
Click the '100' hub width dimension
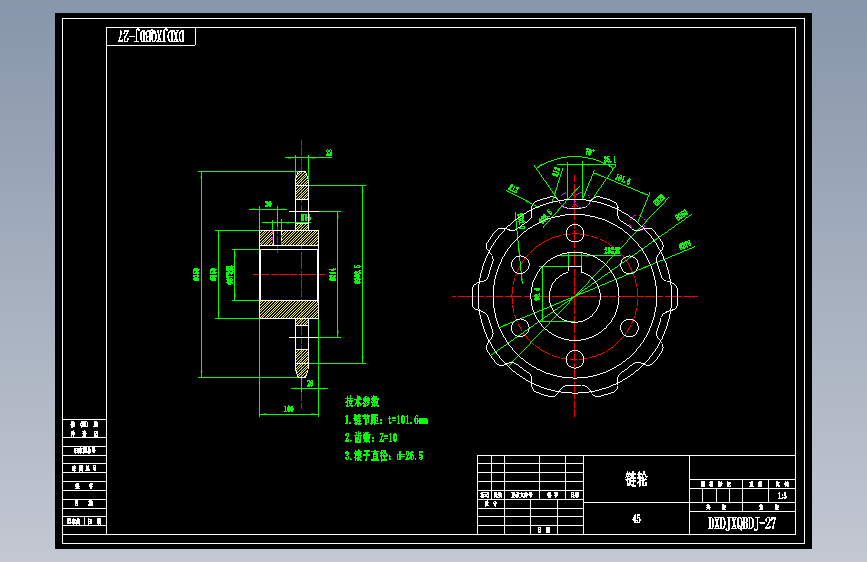coord(288,409)
